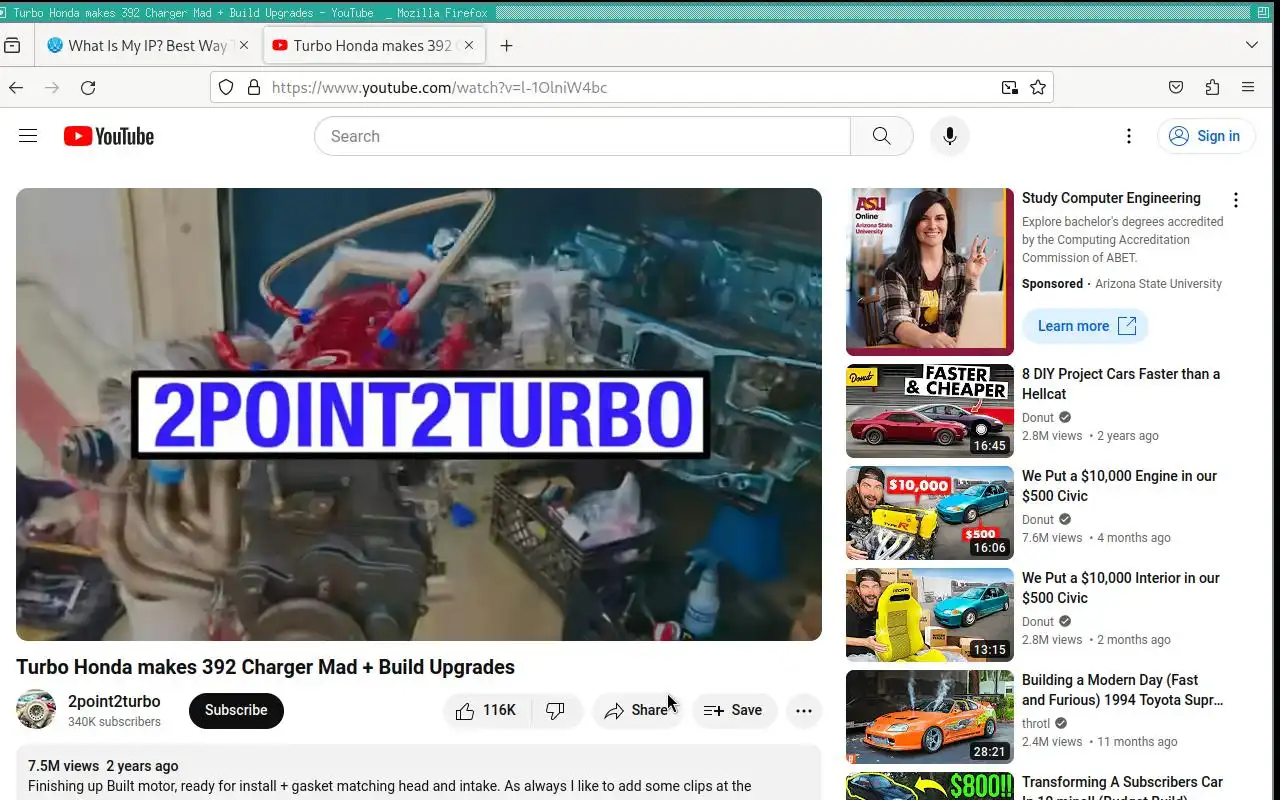Click throtl channel name
The height and width of the screenshot is (800, 1280).
pos(1036,724)
